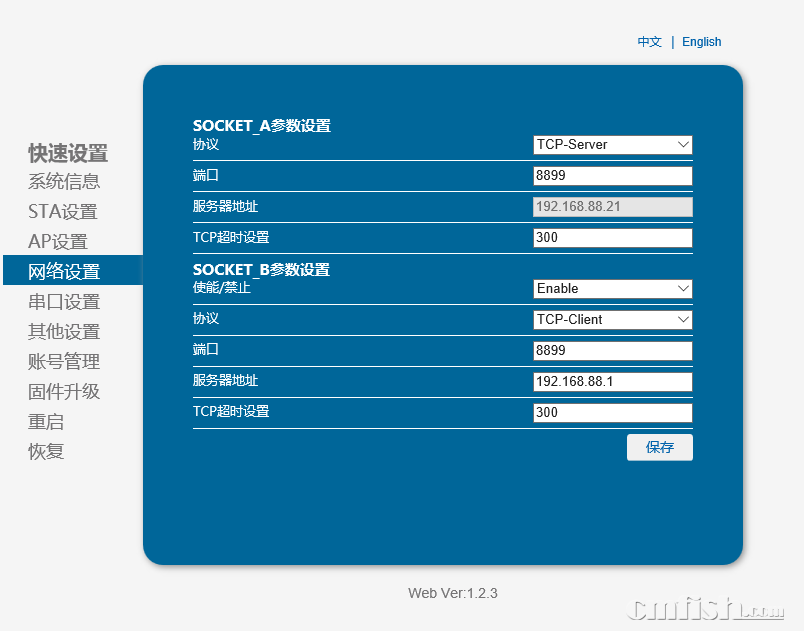
Task: Click the SOCKET_A TCP timeout field
Action: click(612, 238)
